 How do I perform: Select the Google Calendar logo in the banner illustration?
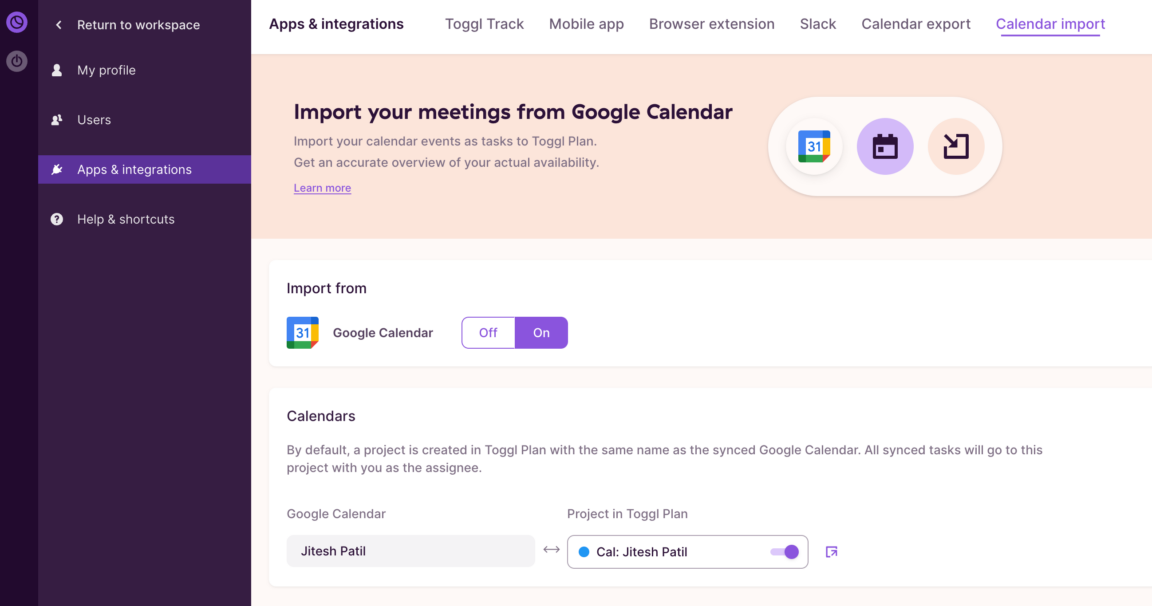tap(813, 146)
